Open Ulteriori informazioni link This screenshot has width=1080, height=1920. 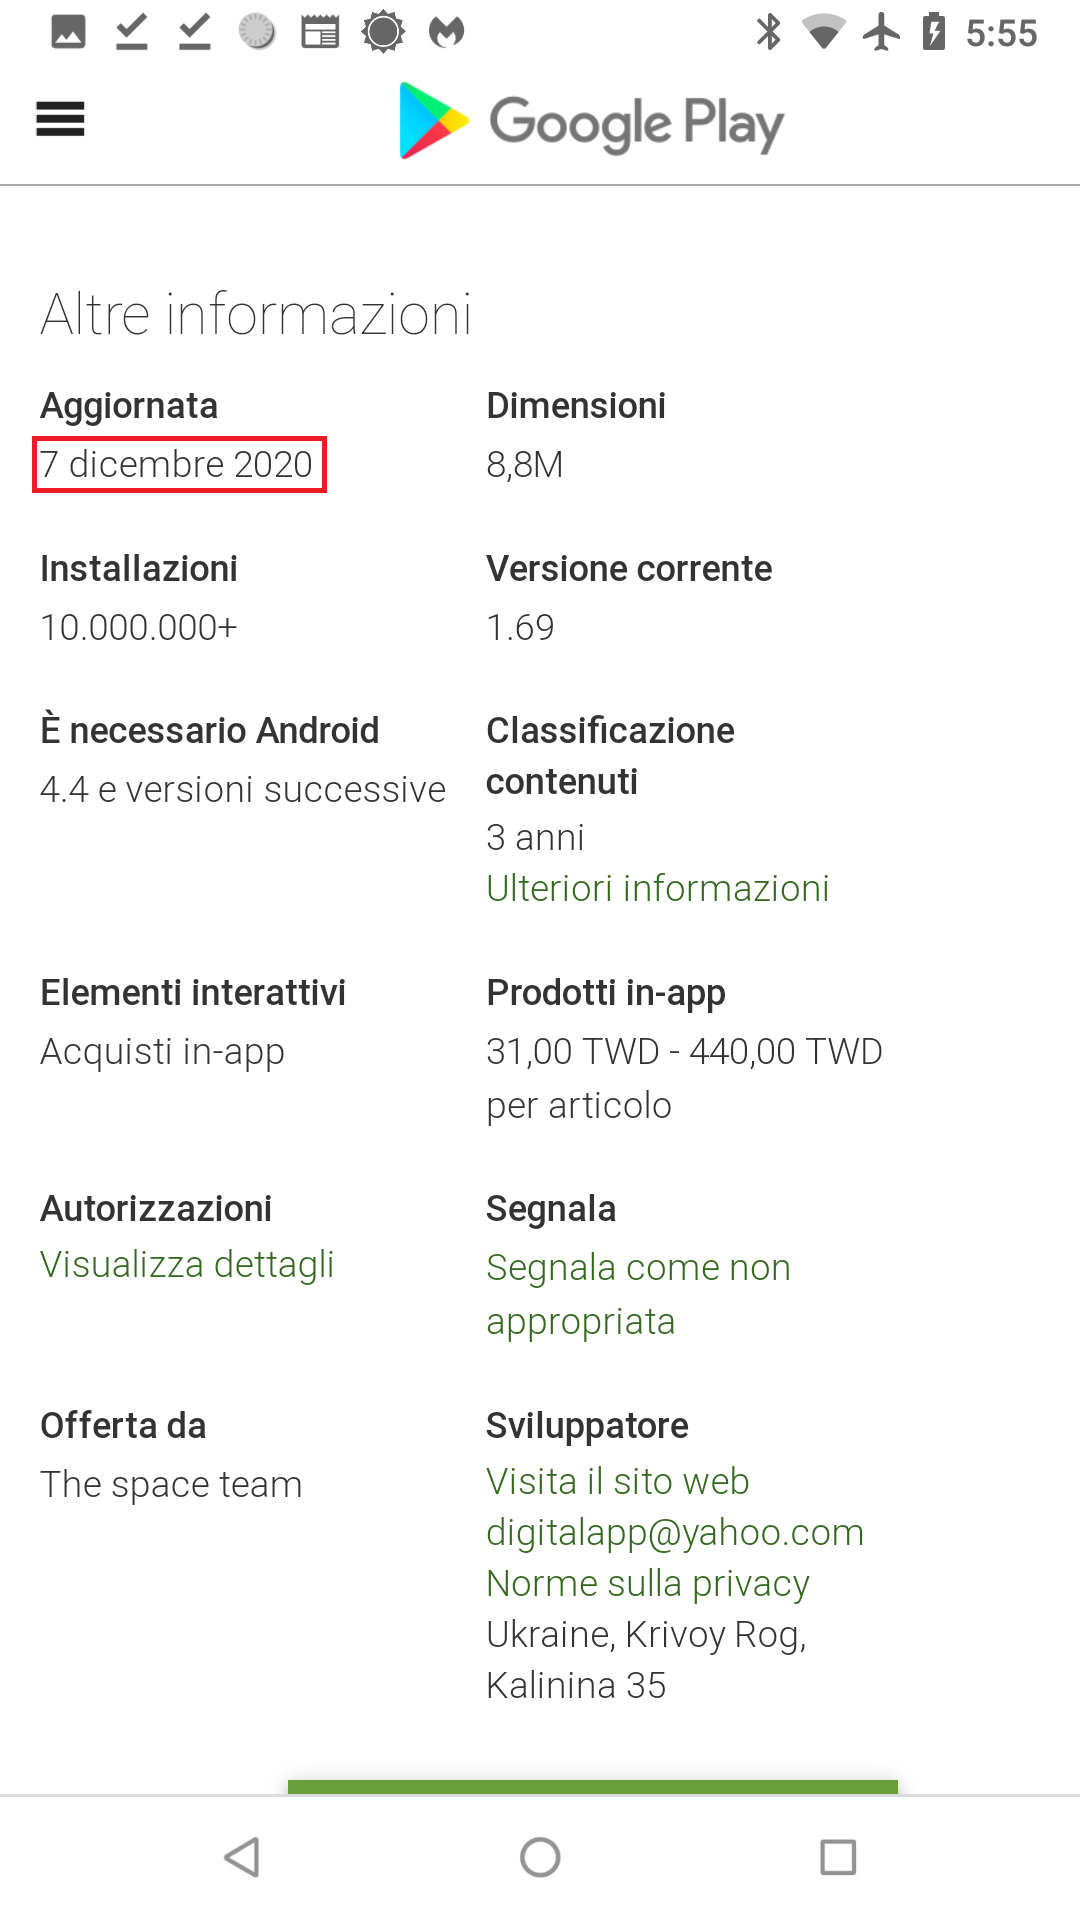[x=657, y=888]
